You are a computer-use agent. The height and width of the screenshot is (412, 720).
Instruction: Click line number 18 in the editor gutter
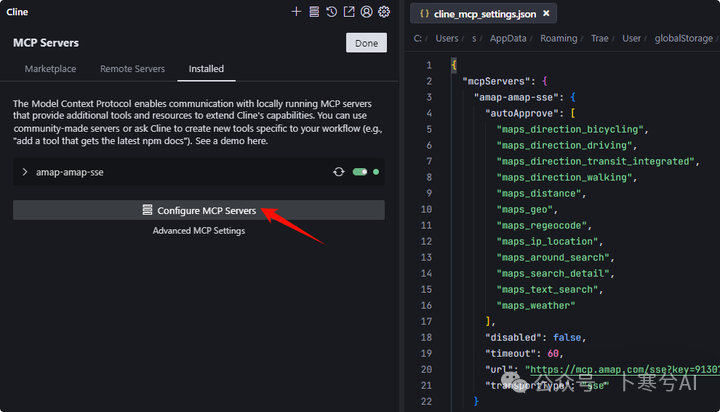click(x=426, y=338)
